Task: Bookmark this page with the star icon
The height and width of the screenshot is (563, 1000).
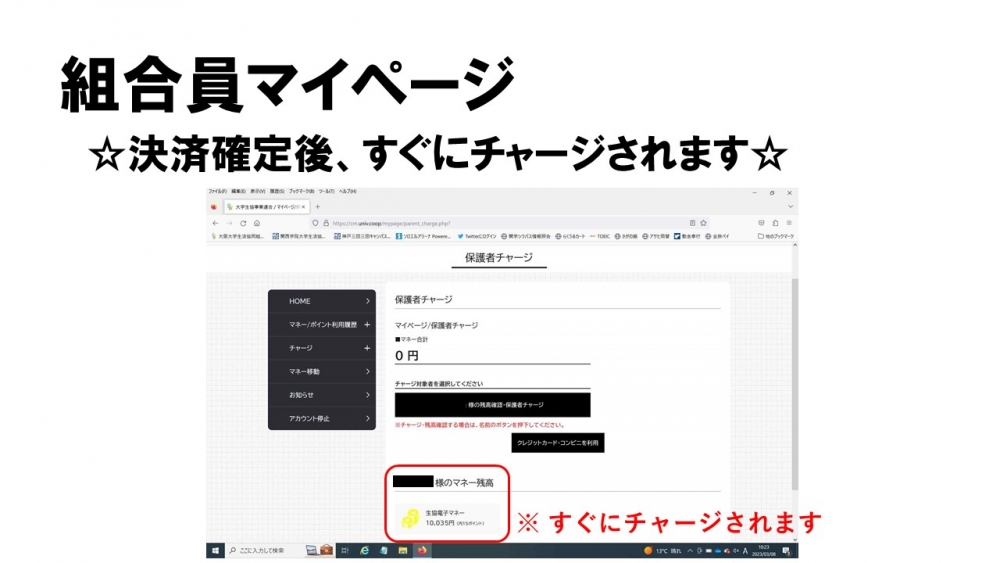Action: (x=703, y=223)
